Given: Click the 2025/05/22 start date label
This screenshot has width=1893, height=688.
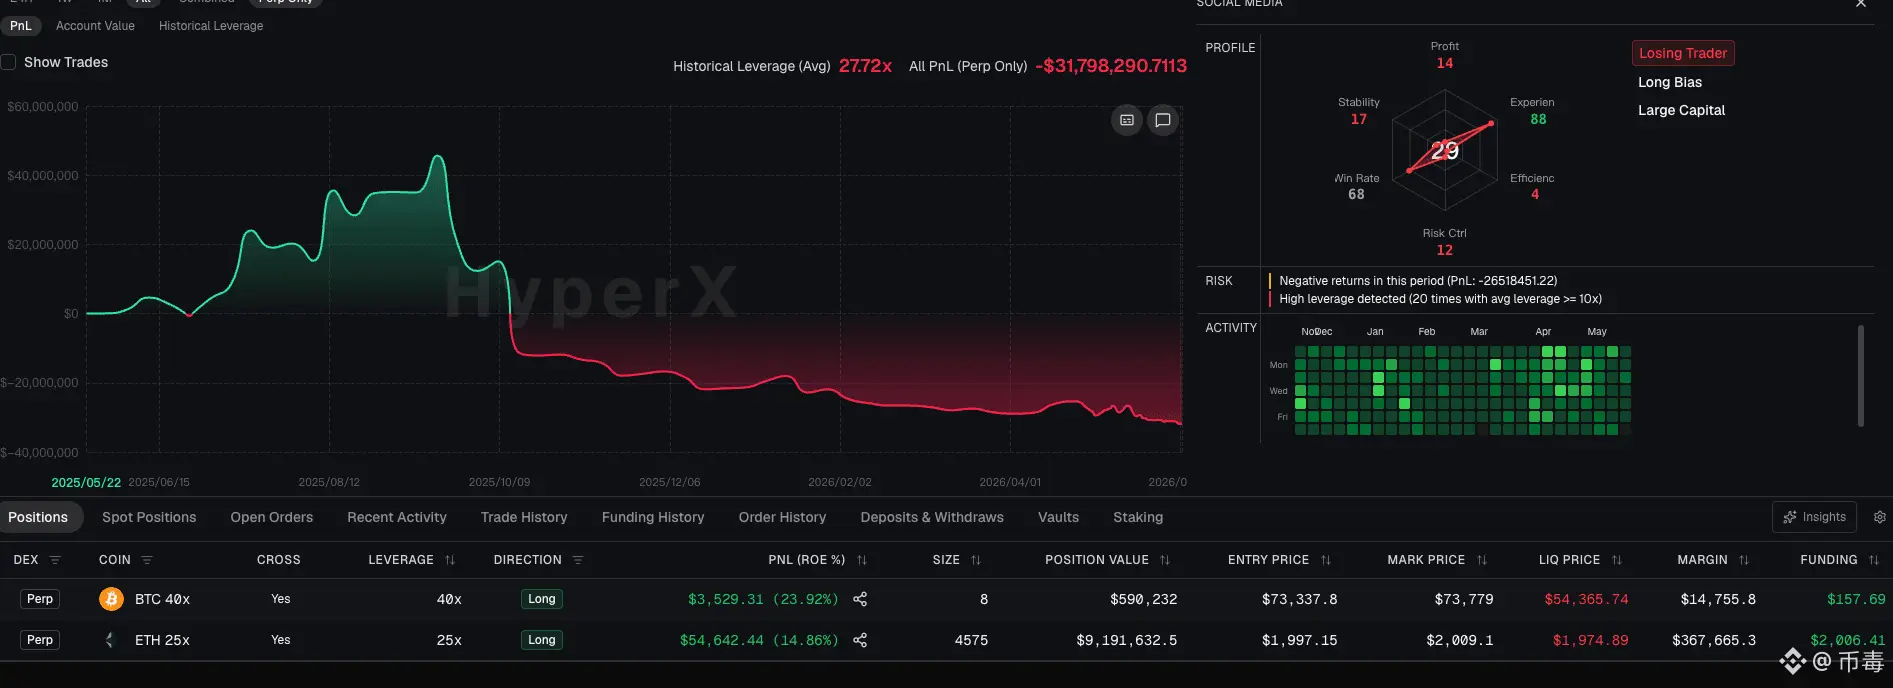Looking at the screenshot, I should click(86, 482).
